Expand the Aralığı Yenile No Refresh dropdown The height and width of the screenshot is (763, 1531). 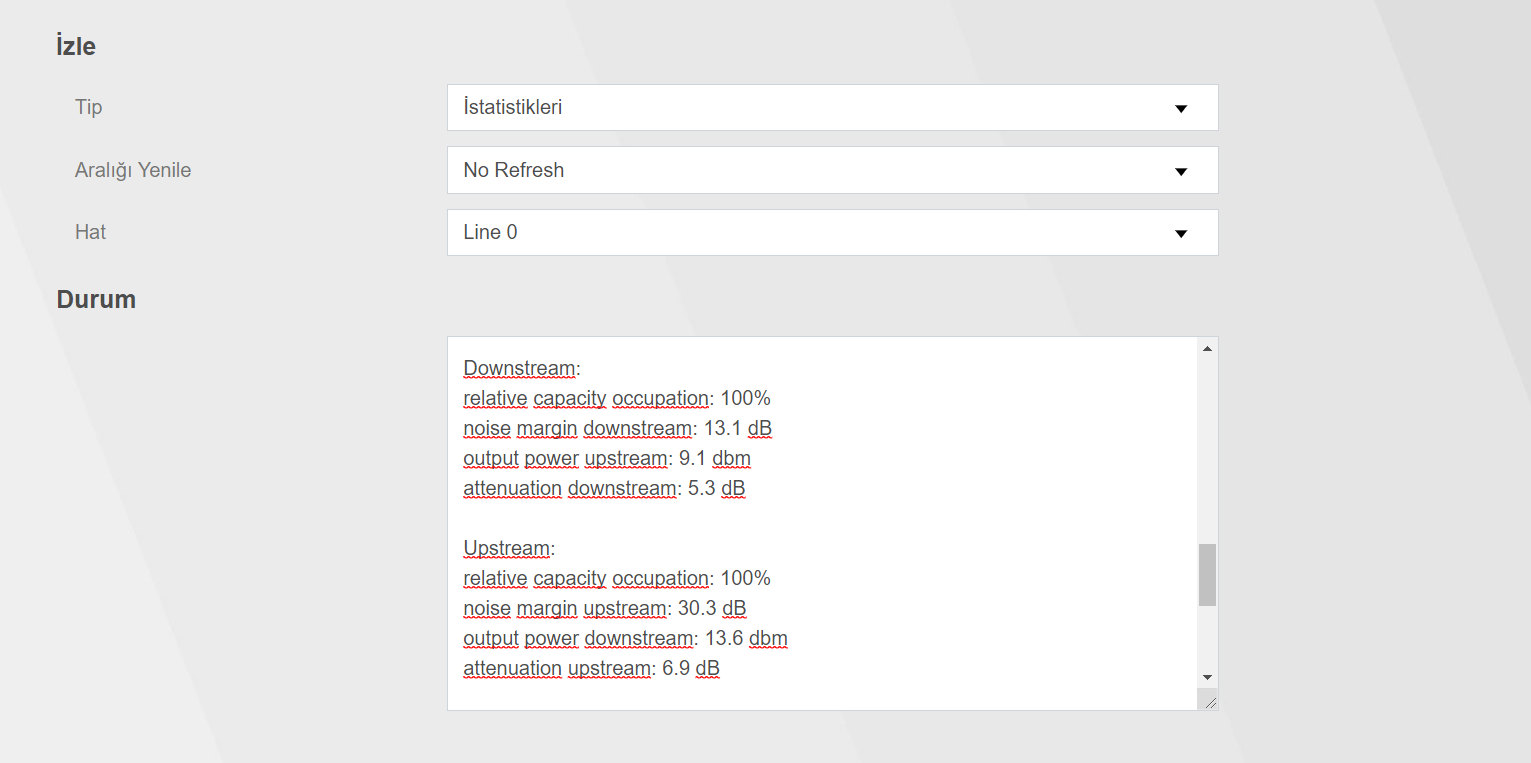click(x=831, y=170)
